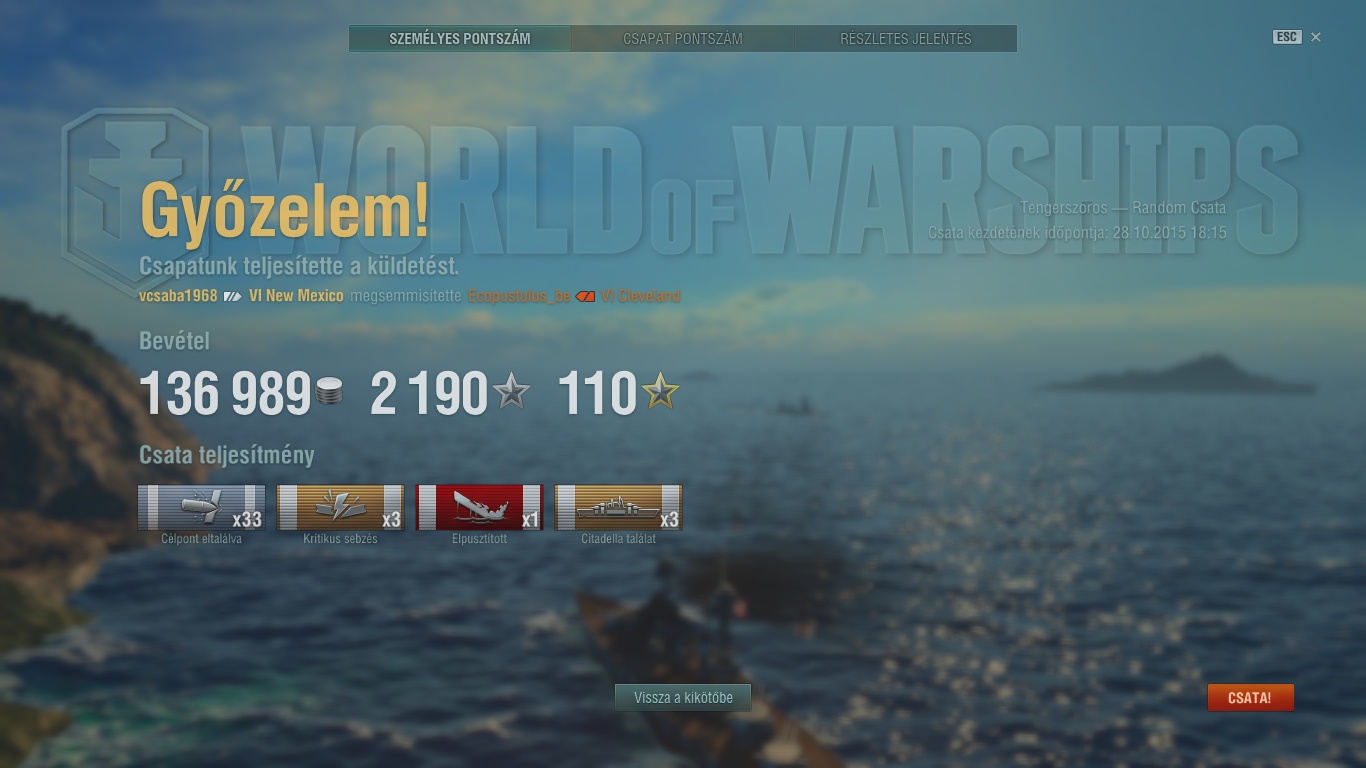This screenshot has width=1366, height=768.
Task: Click the silver credits coin icon
Action: pos(328,391)
